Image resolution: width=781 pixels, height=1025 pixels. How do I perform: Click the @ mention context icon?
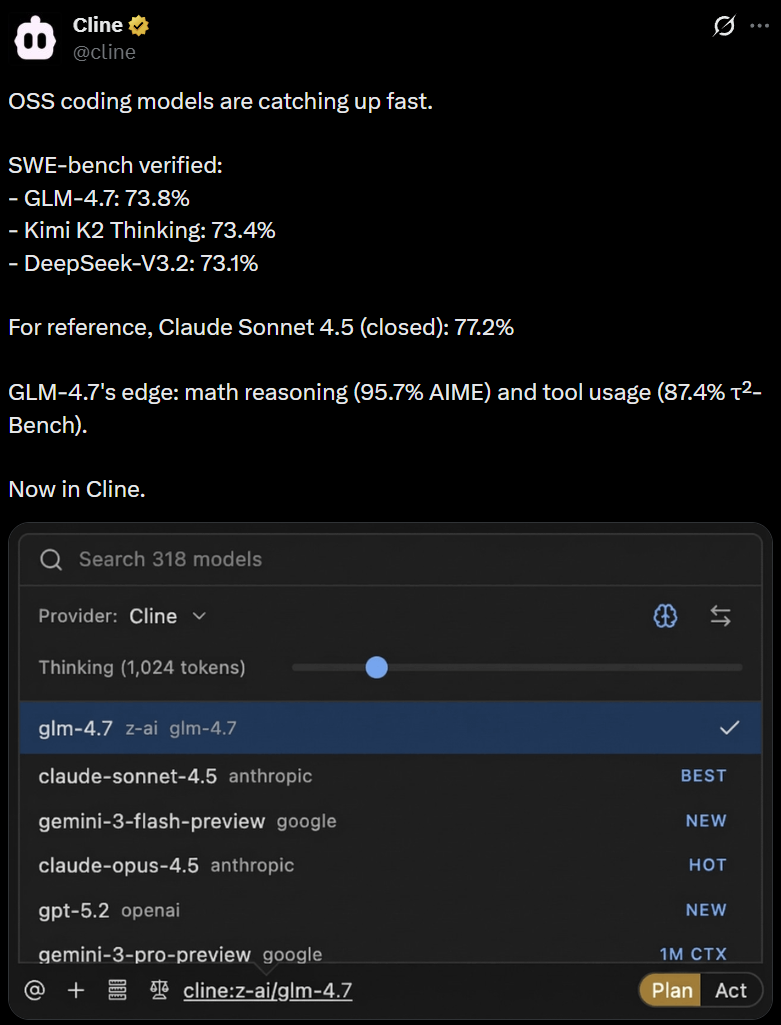click(35, 990)
